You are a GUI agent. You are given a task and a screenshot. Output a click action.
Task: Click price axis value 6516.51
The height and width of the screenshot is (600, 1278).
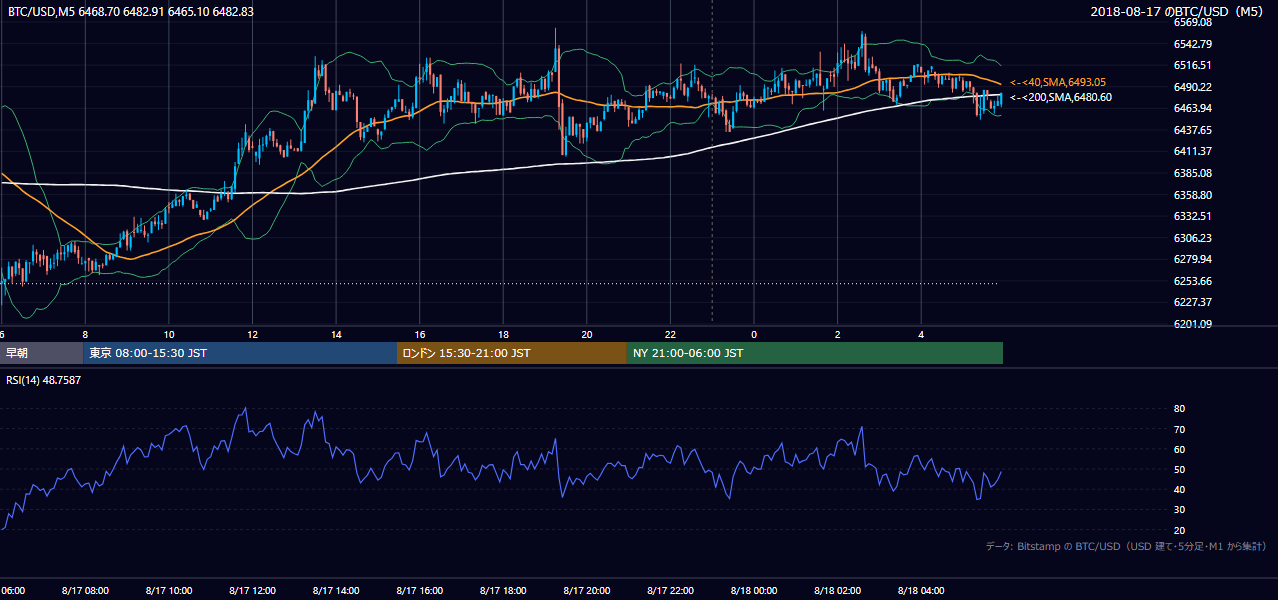pyautogui.click(x=1192, y=65)
